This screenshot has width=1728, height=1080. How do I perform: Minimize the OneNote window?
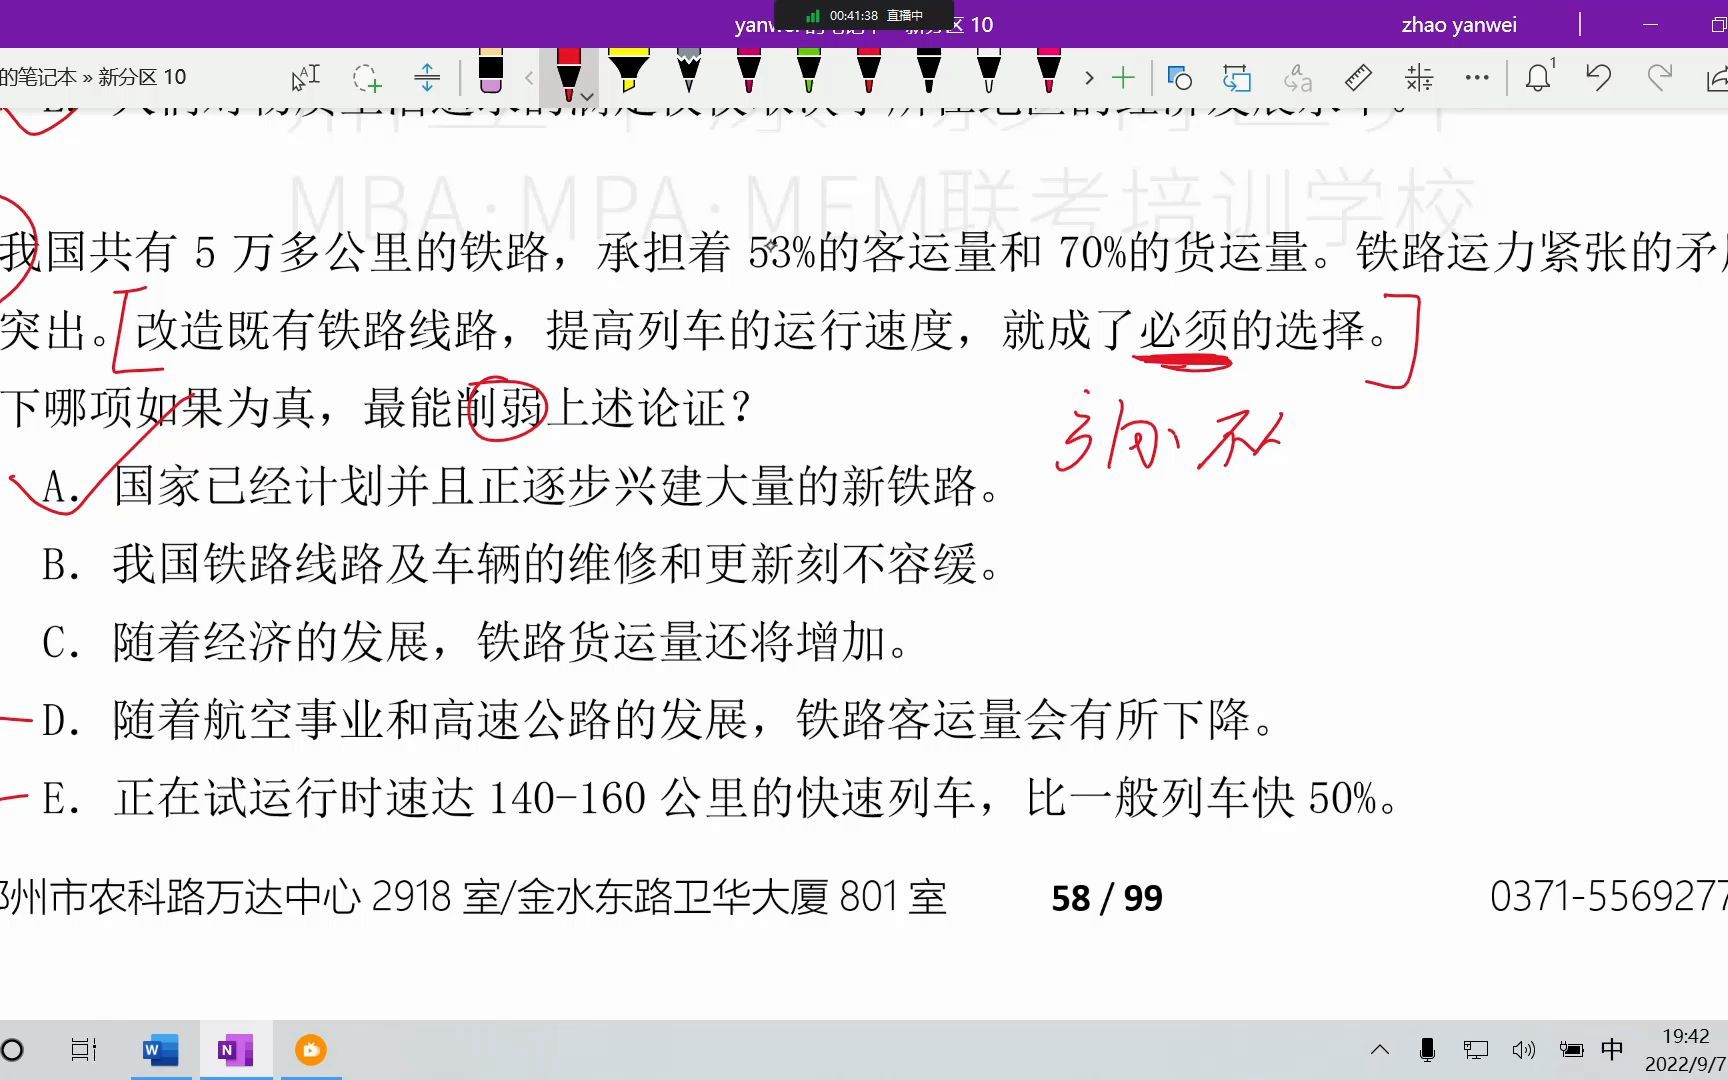(x=1650, y=24)
